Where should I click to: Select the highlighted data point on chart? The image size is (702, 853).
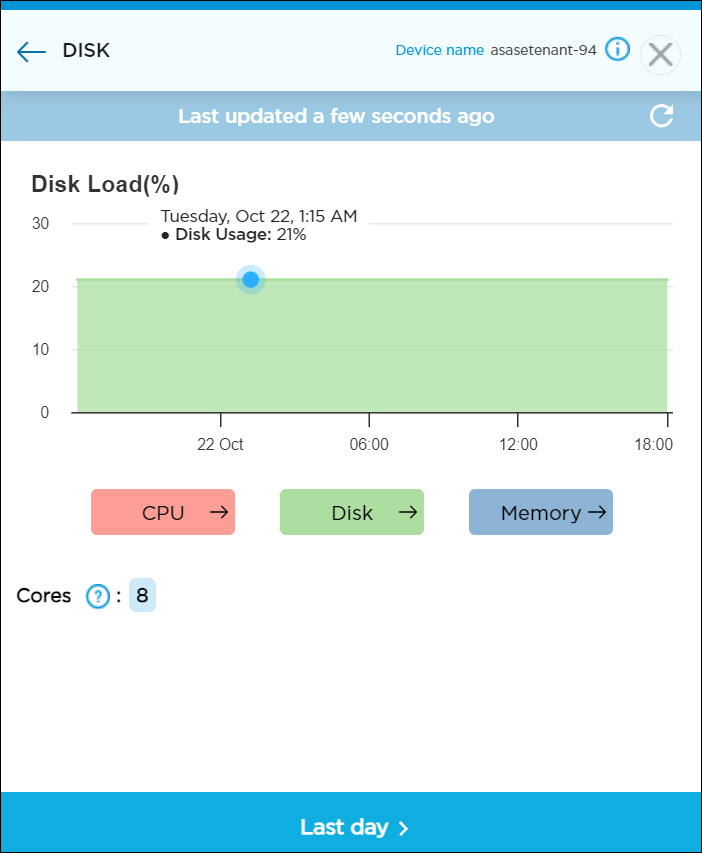(250, 280)
